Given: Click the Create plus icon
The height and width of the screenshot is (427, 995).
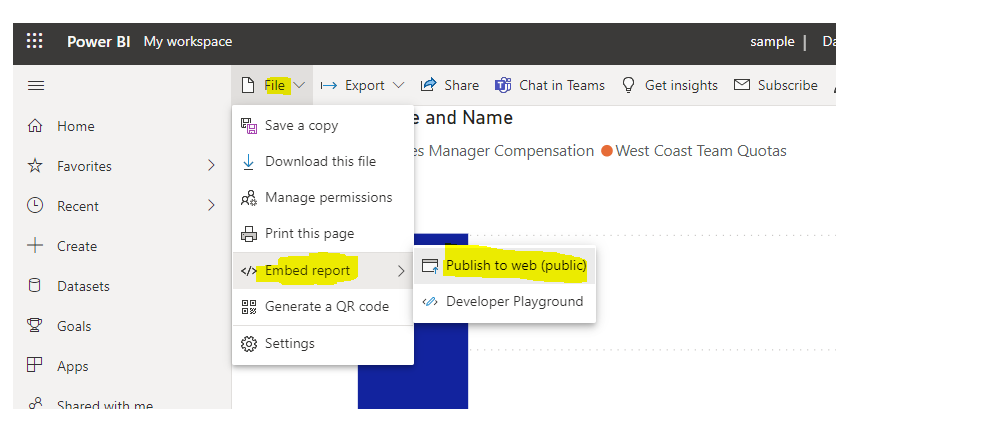Looking at the screenshot, I should click(35, 246).
